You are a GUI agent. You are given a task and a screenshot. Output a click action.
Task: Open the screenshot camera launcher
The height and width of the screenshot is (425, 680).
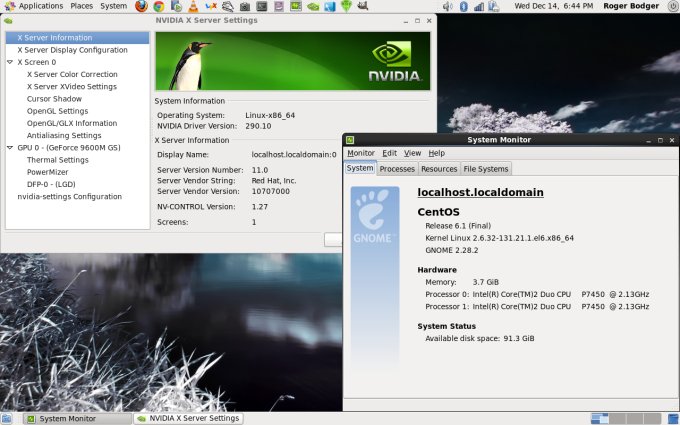245,6
